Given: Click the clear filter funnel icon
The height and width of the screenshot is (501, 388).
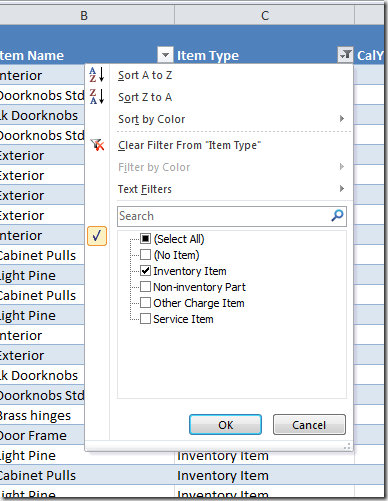Looking at the screenshot, I should [x=97, y=145].
